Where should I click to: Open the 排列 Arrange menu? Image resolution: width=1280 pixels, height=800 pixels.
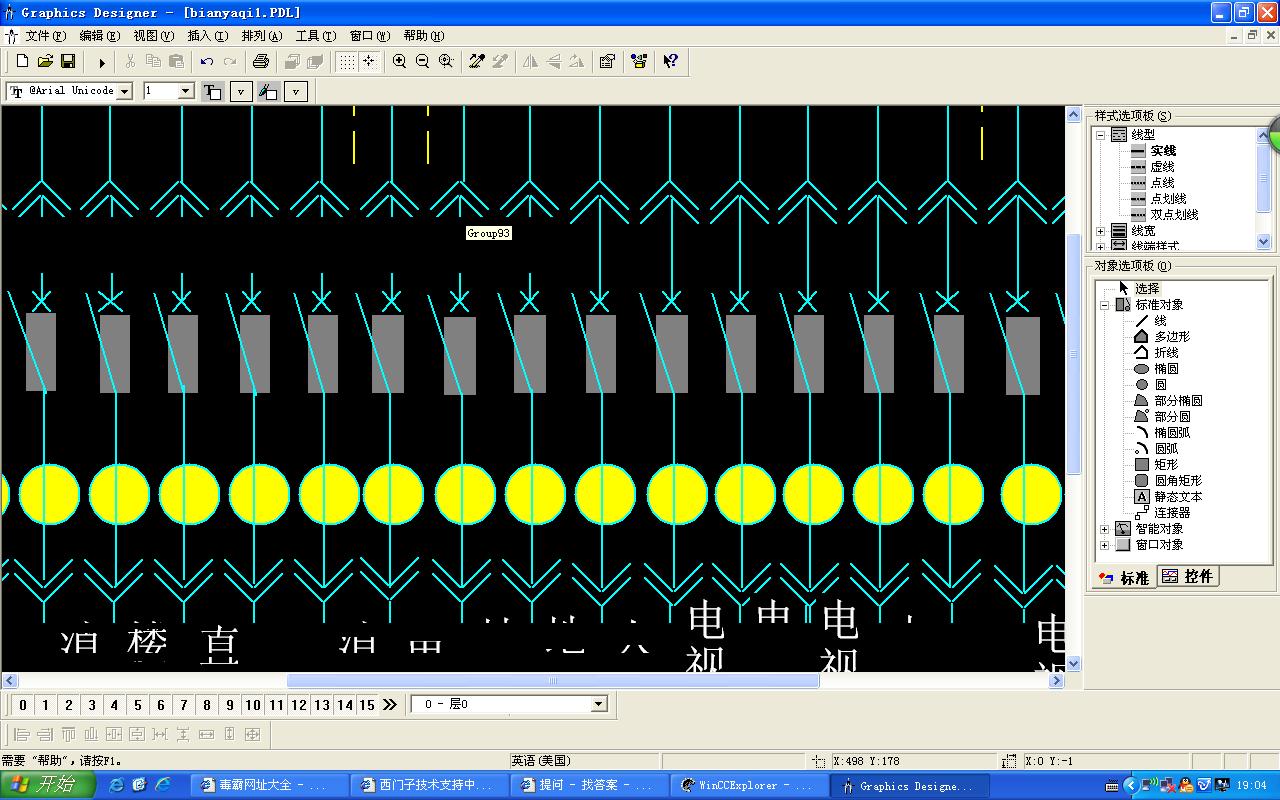tap(261, 36)
